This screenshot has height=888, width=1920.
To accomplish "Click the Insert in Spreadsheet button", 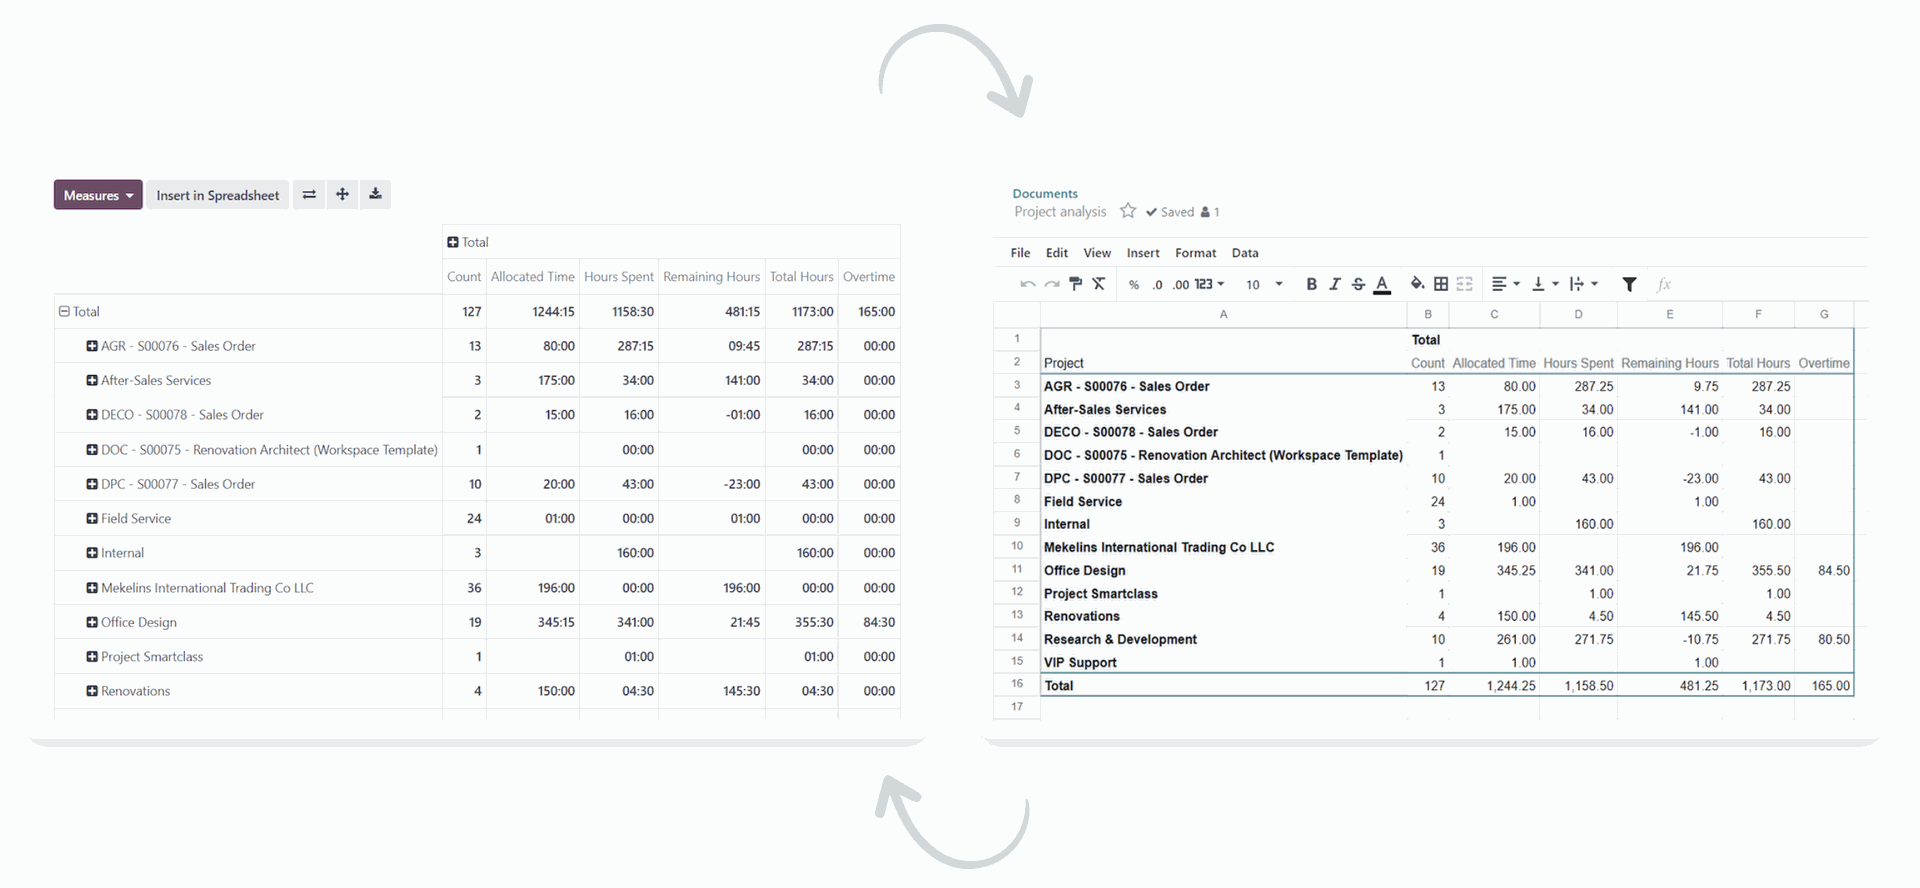I will tap(217, 195).
